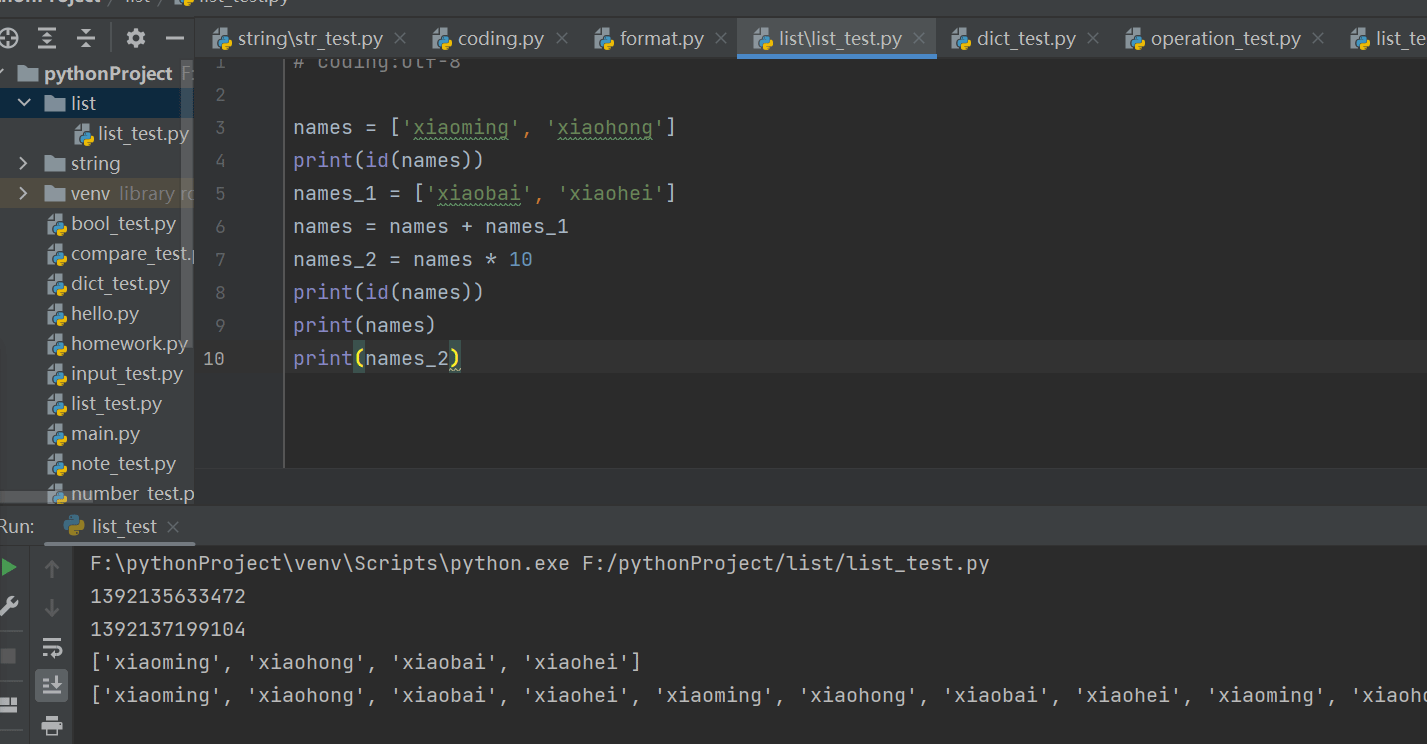The image size is (1427, 744).
Task: Click the Expand All icon in Project toolbar
Action: pos(47,39)
